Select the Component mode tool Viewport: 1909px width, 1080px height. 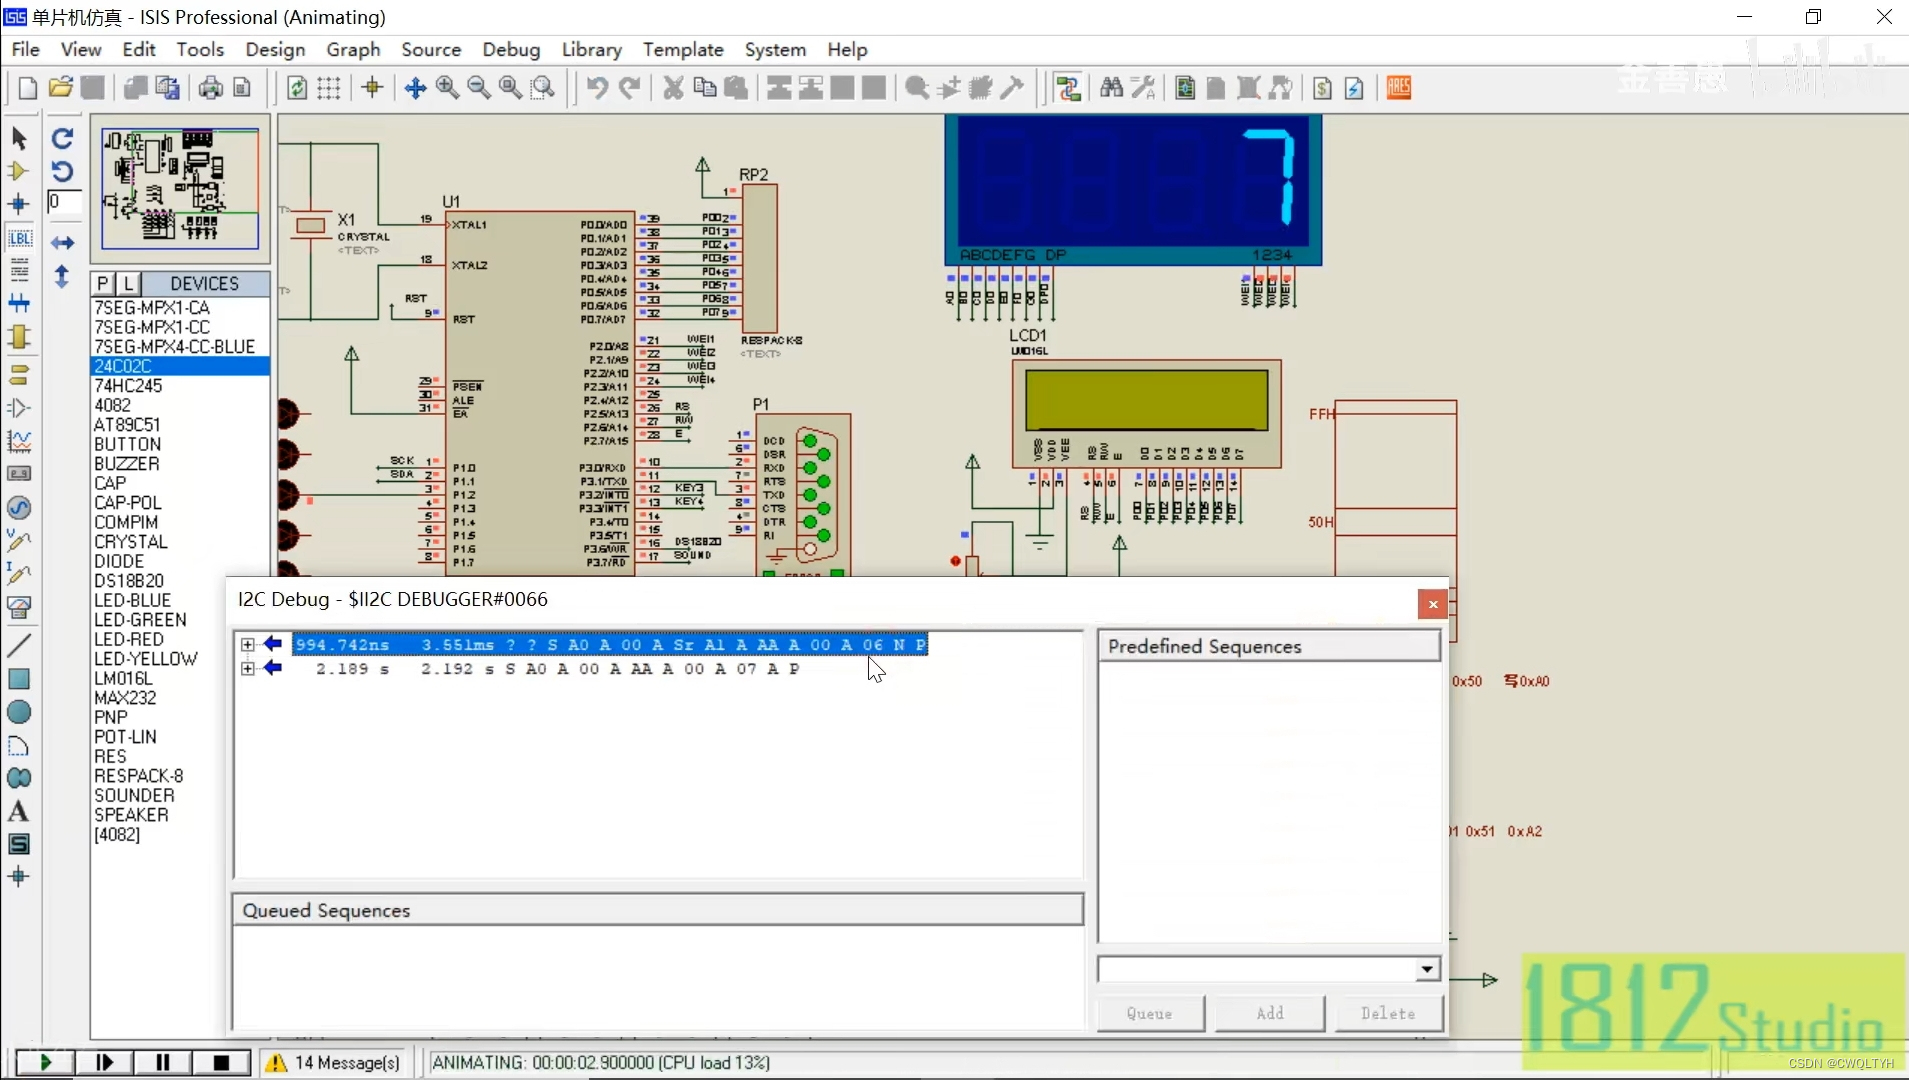tap(19, 171)
